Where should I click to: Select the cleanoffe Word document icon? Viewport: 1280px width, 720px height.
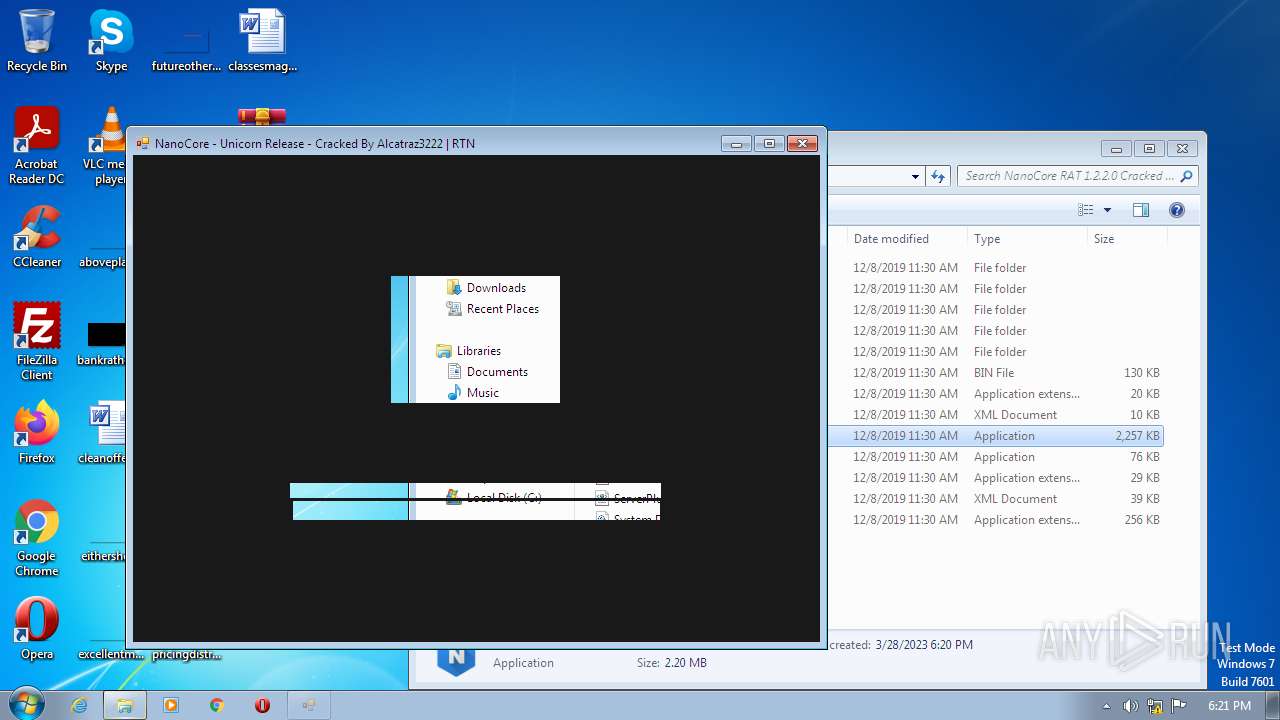click(x=106, y=433)
